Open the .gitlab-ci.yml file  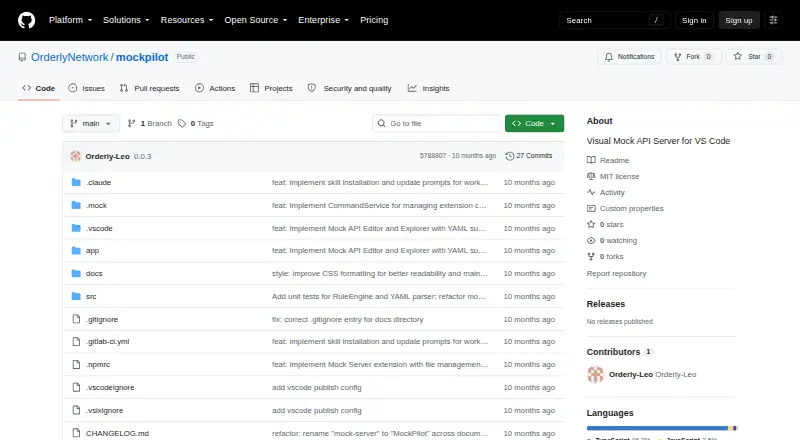pos(108,341)
